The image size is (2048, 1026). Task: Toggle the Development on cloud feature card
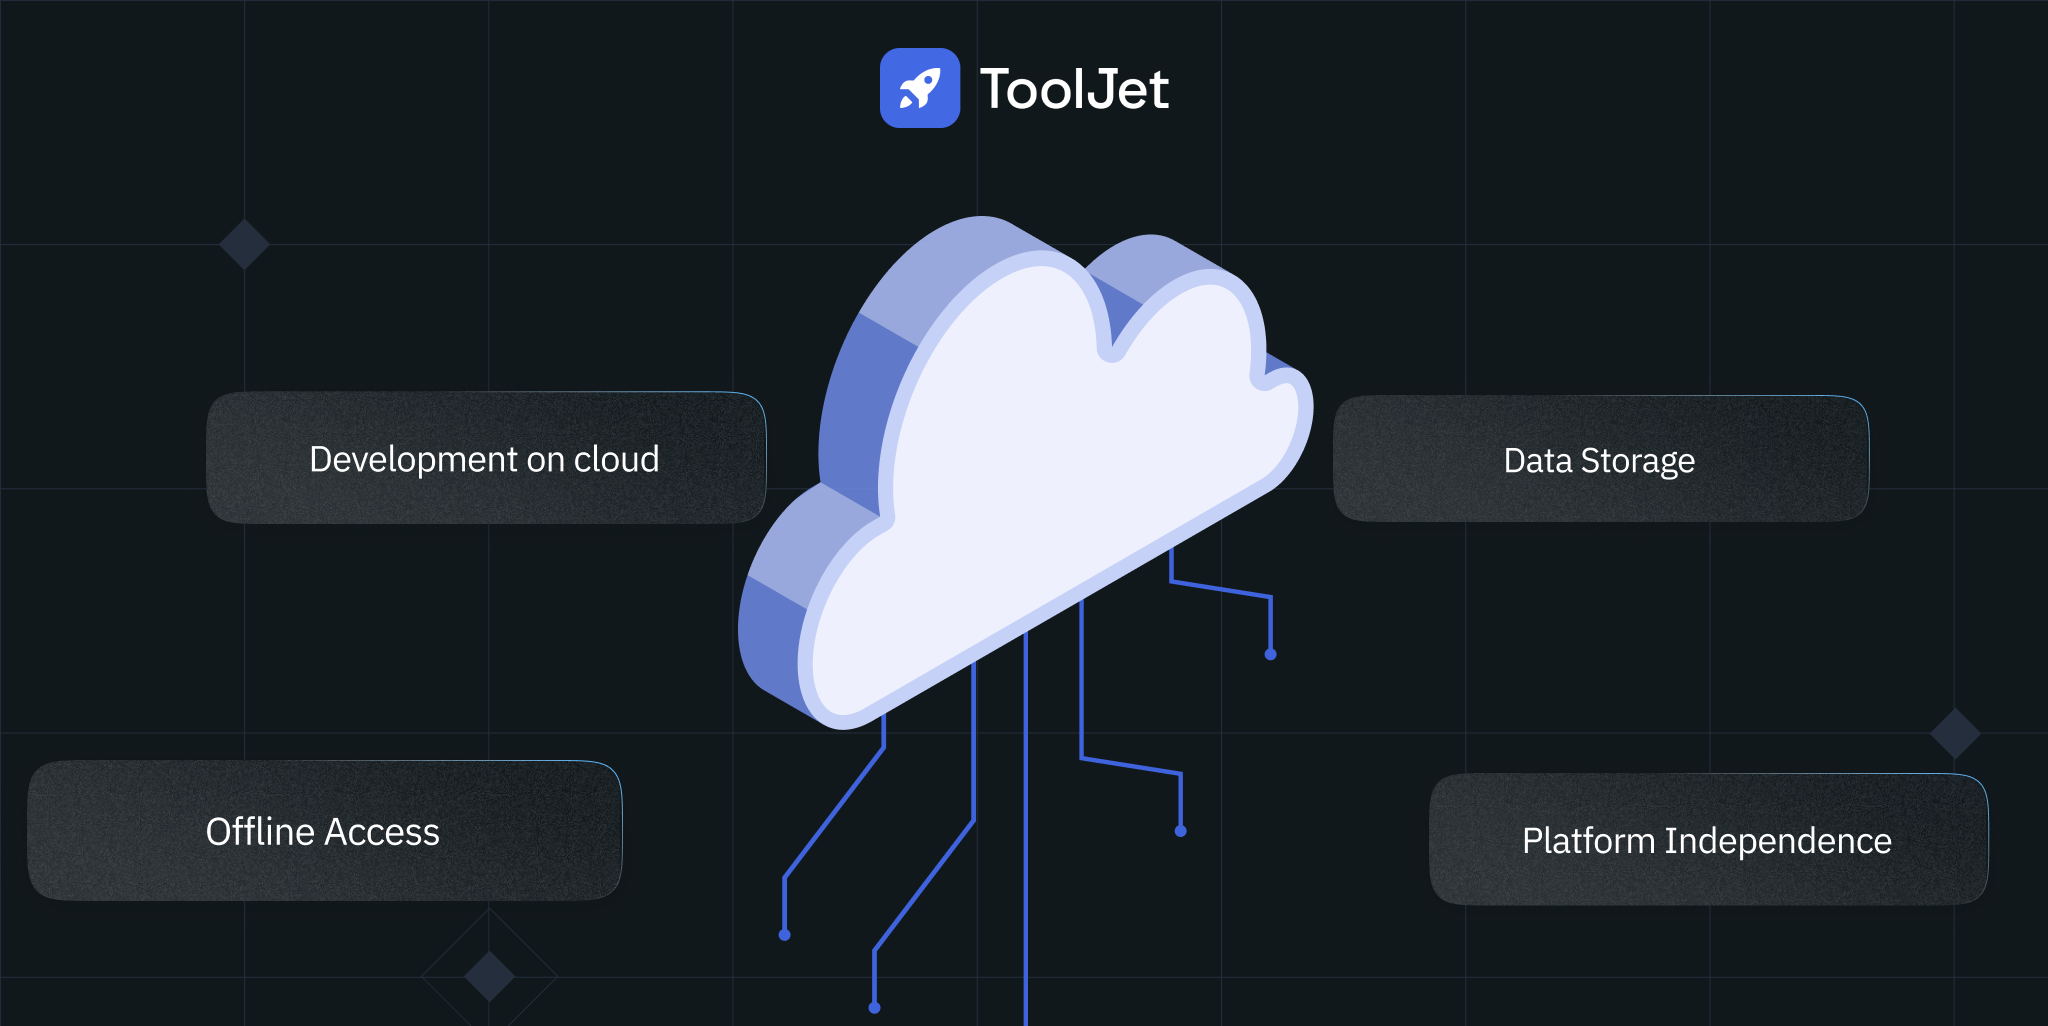point(485,458)
